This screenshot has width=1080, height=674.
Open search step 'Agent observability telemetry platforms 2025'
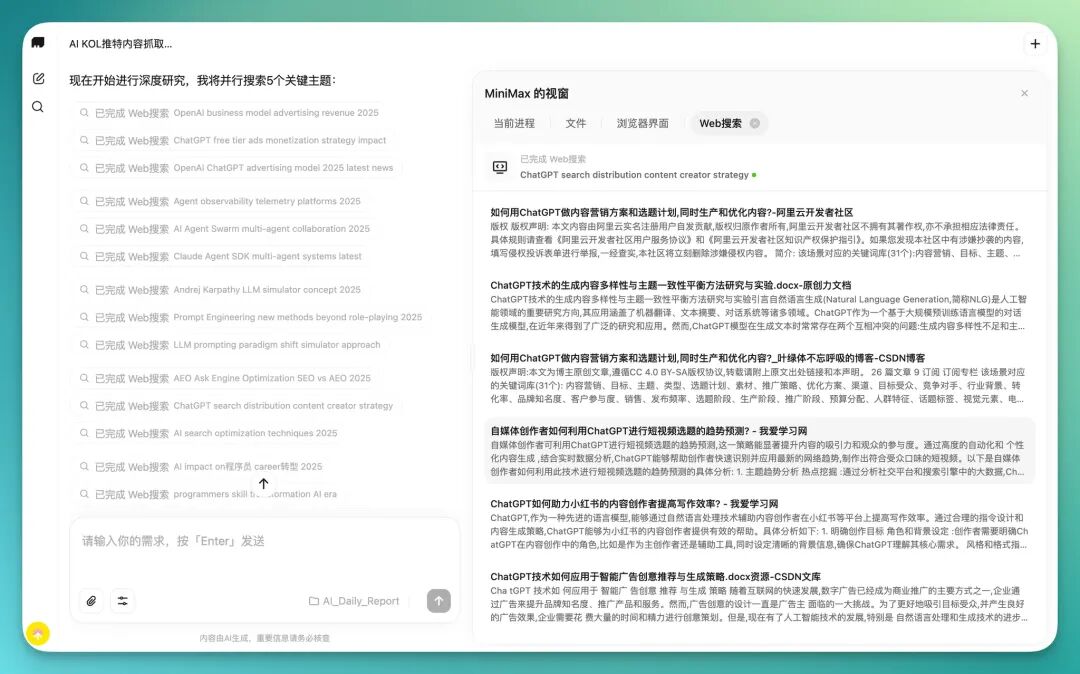[220, 202]
